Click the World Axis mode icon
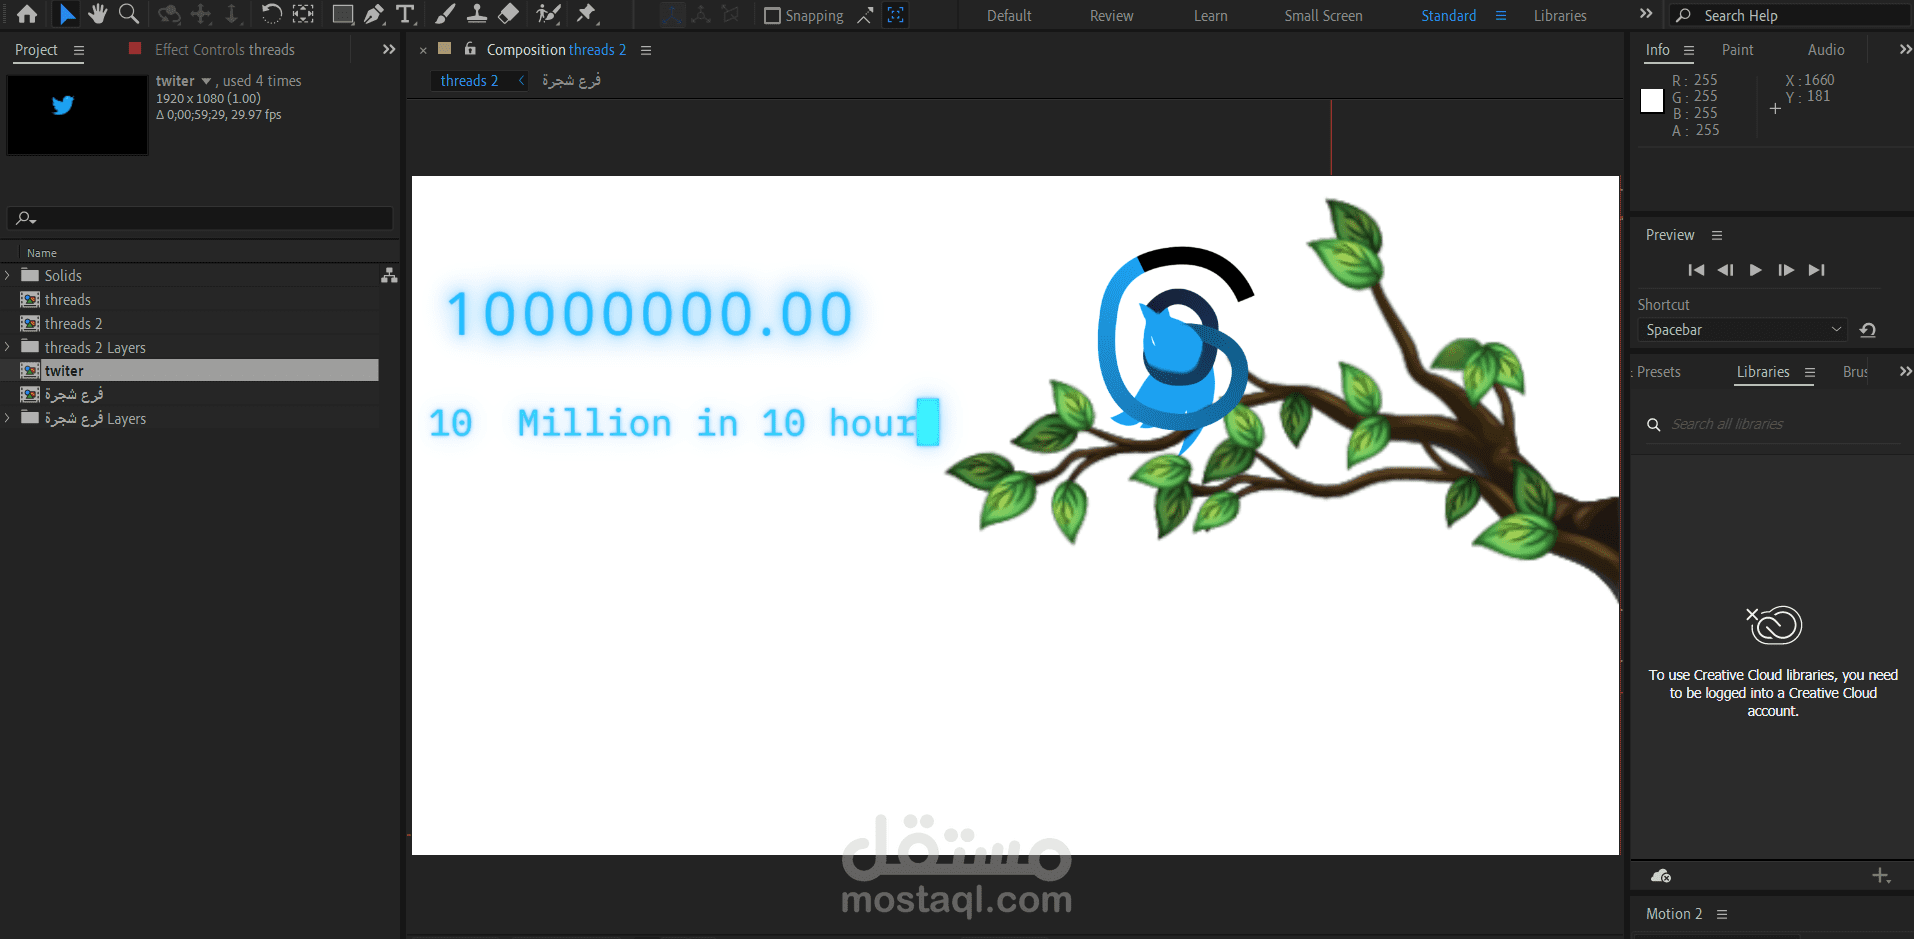1914x939 pixels. pos(702,15)
